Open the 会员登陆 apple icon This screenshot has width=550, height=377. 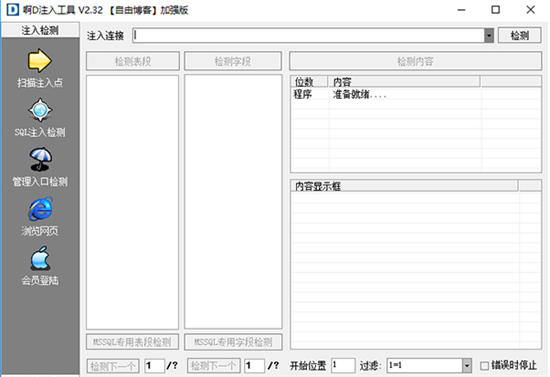pyautogui.click(x=40, y=258)
